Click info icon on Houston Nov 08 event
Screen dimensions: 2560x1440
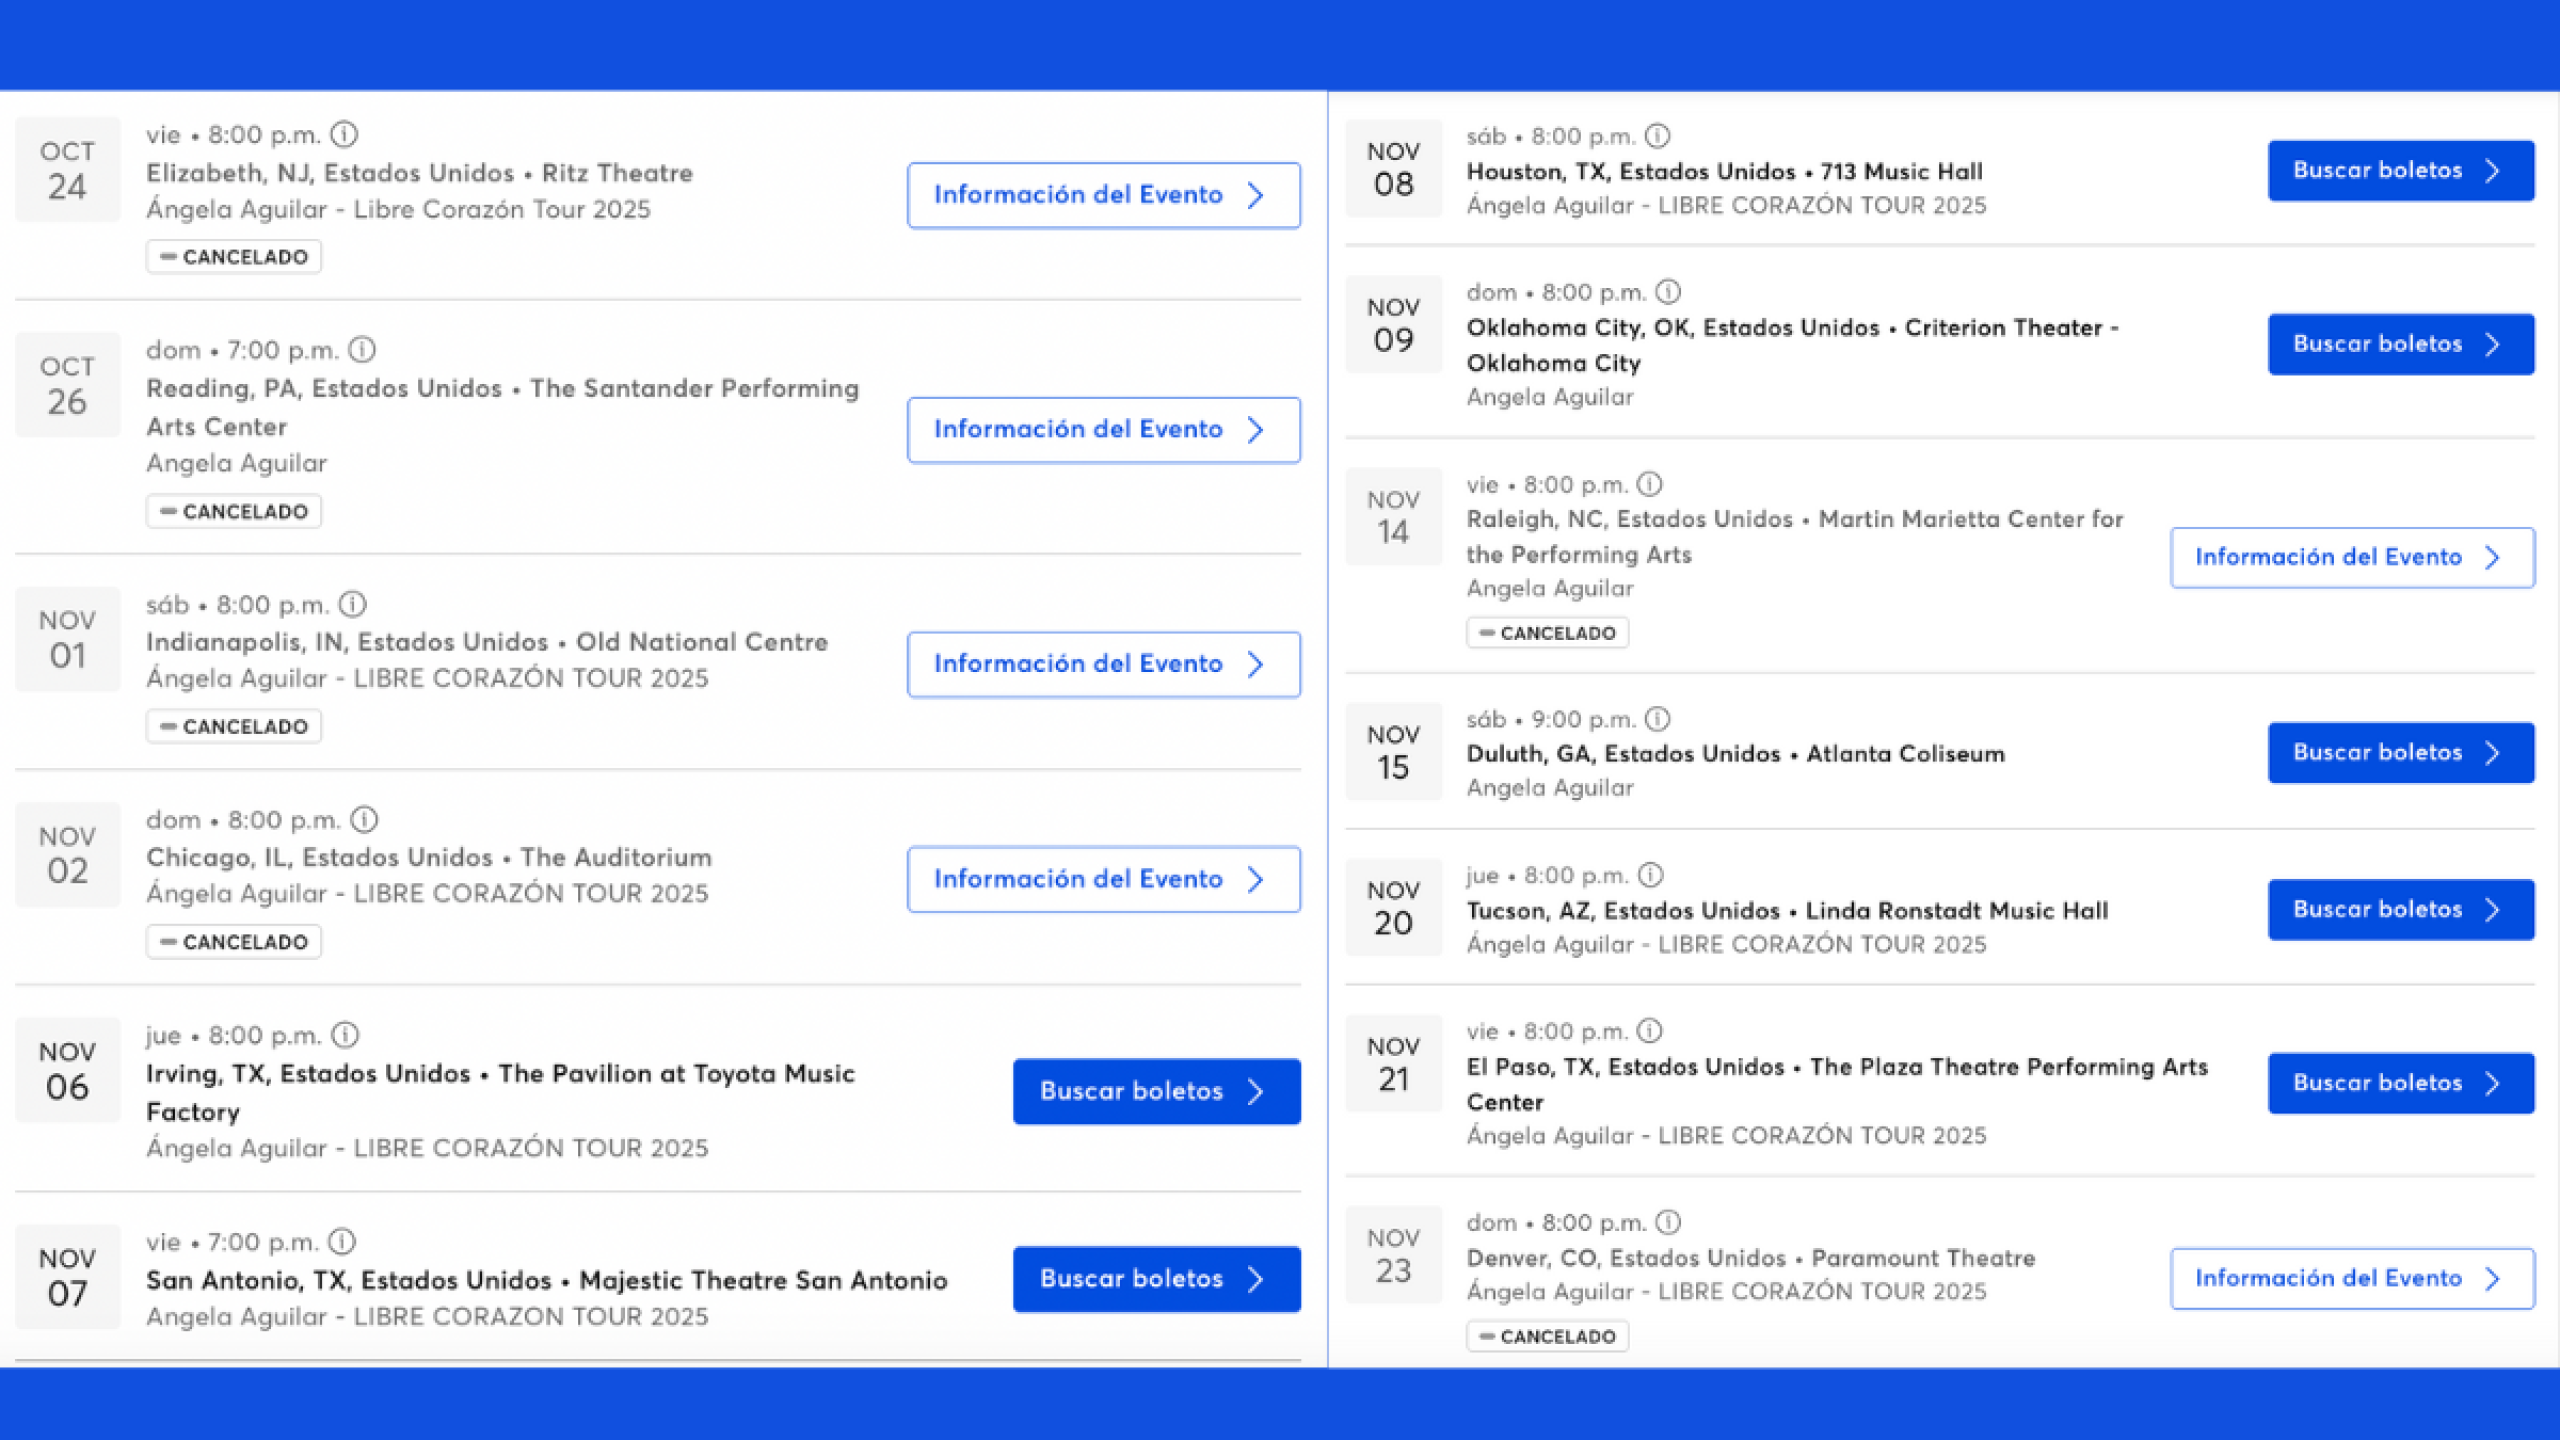[x=1657, y=136]
